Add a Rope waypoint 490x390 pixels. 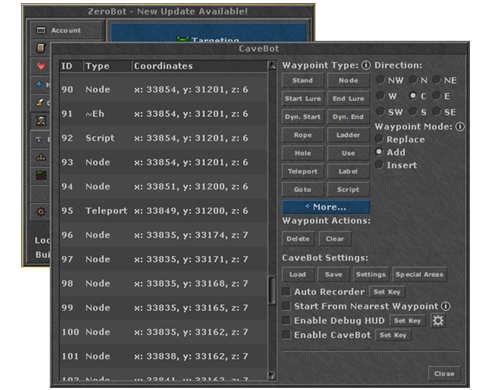point(303,135)
